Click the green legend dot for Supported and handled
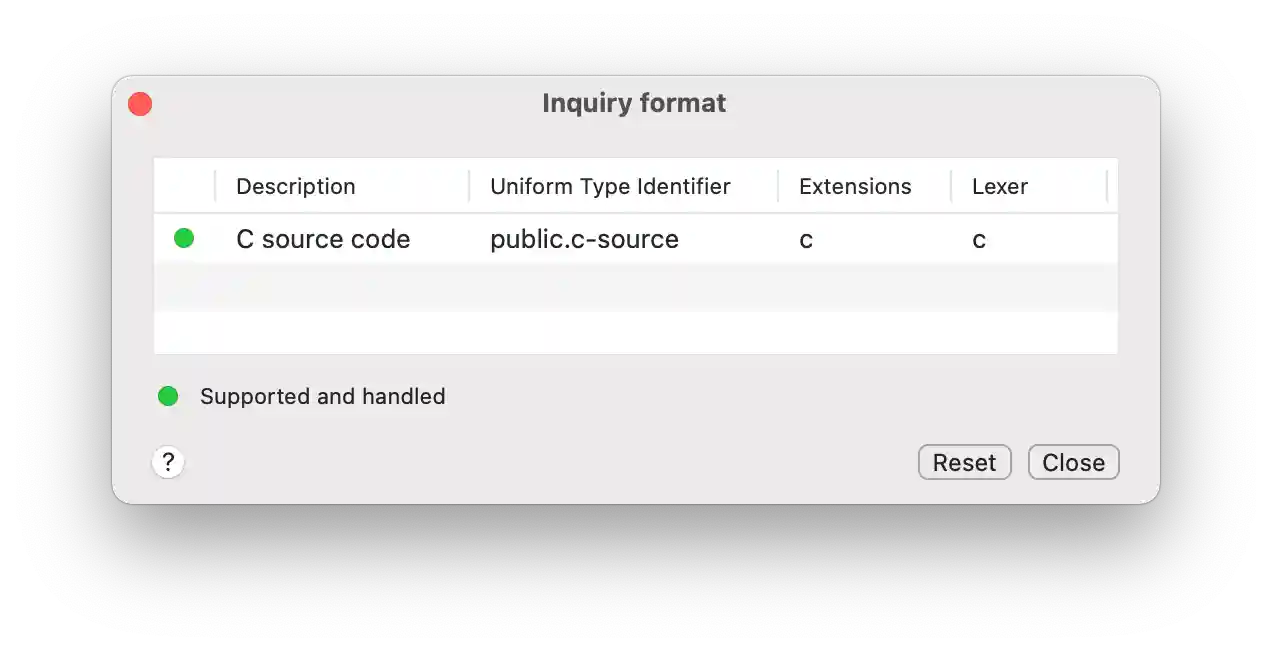 (168, 396)
